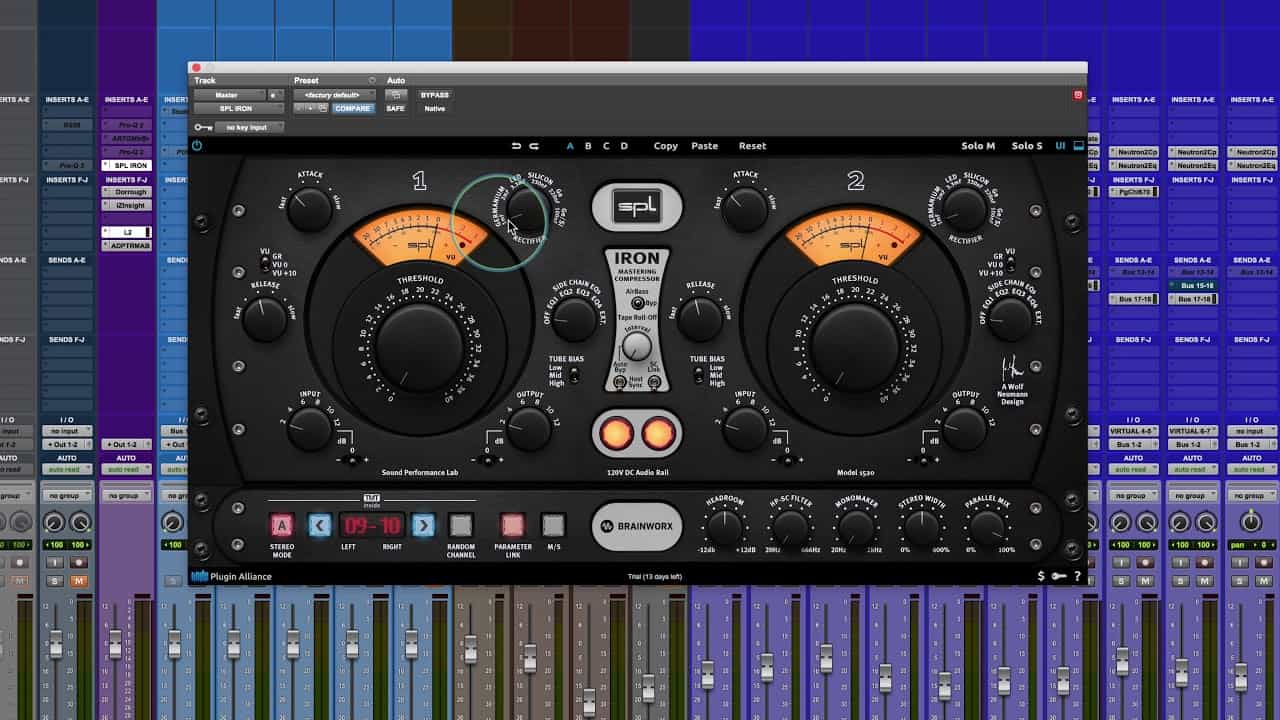Click the power icon to bypass the plugin

tap(198, 145)
